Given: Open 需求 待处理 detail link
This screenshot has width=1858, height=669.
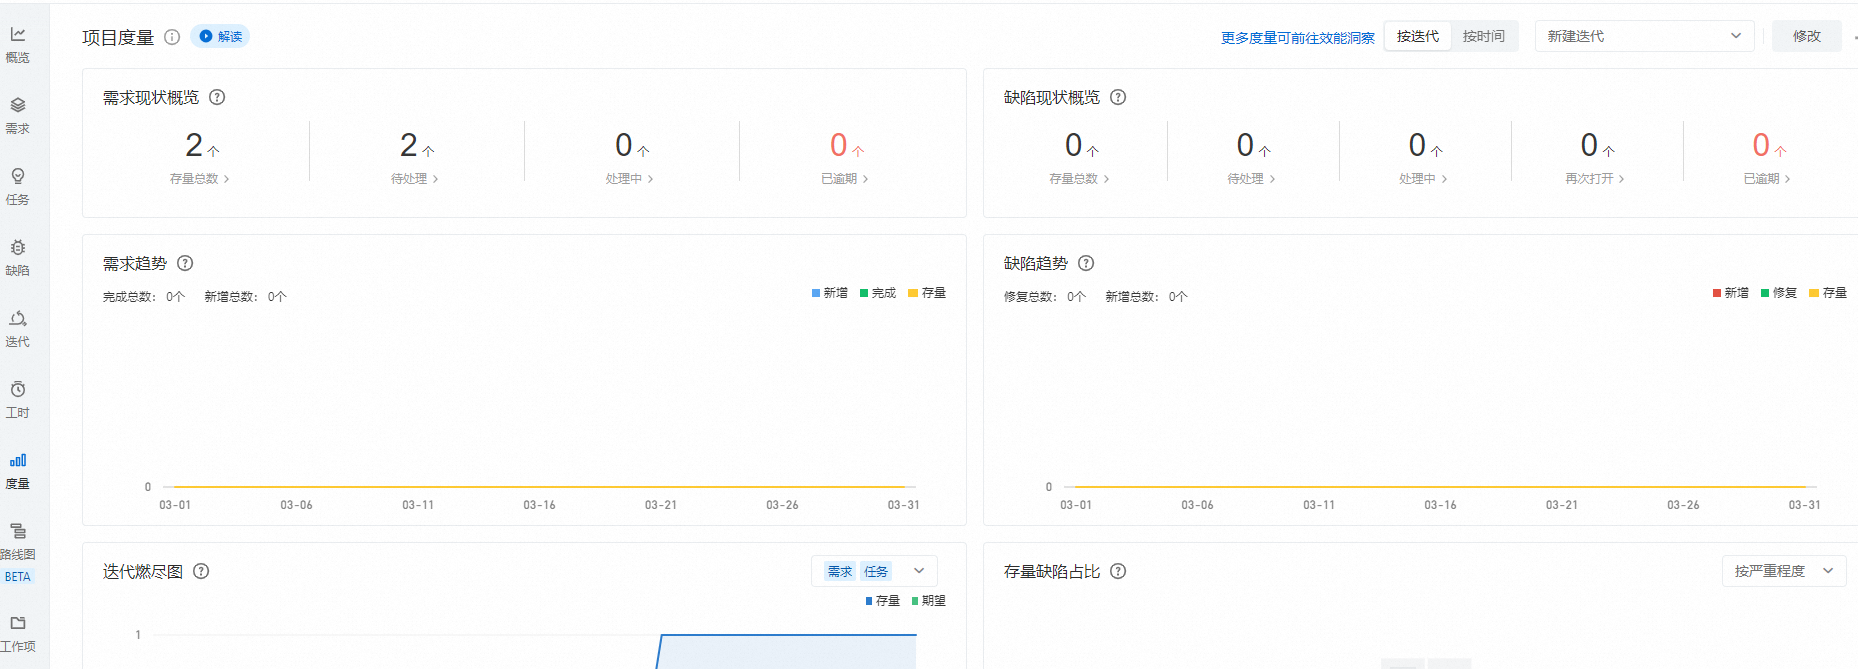Looking at the screenshot, I should 414,179.
